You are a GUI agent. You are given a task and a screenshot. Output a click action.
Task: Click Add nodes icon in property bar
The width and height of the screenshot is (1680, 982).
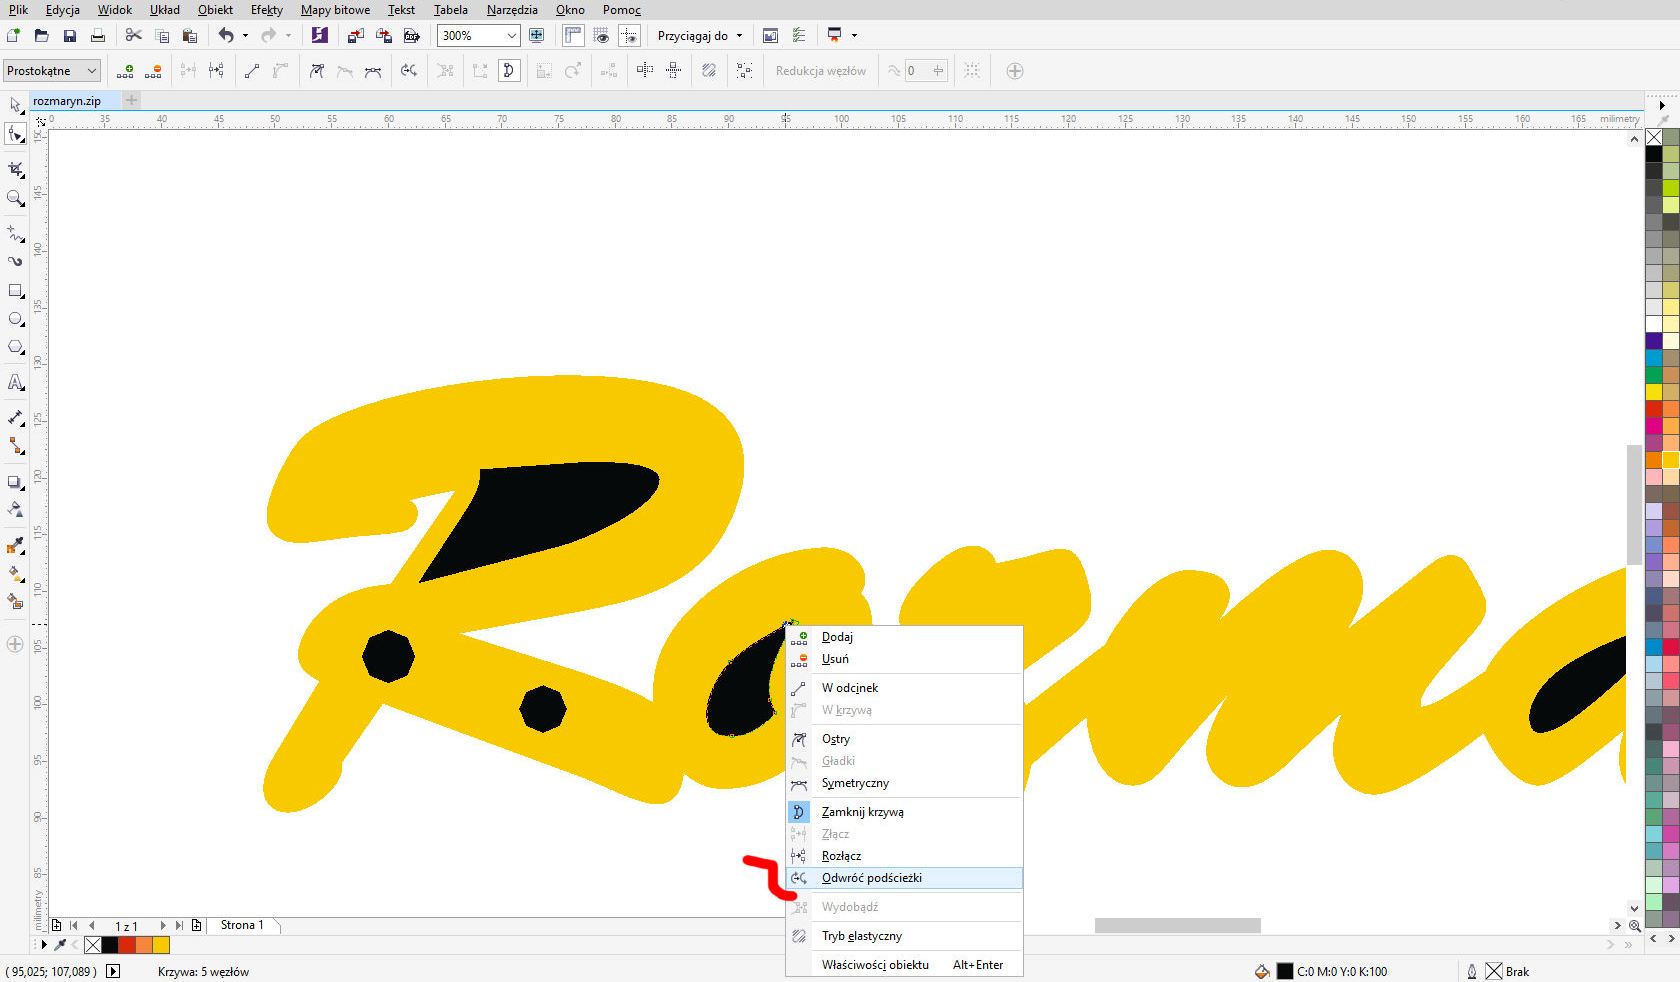pyautogui.click(x=125, y=71)
